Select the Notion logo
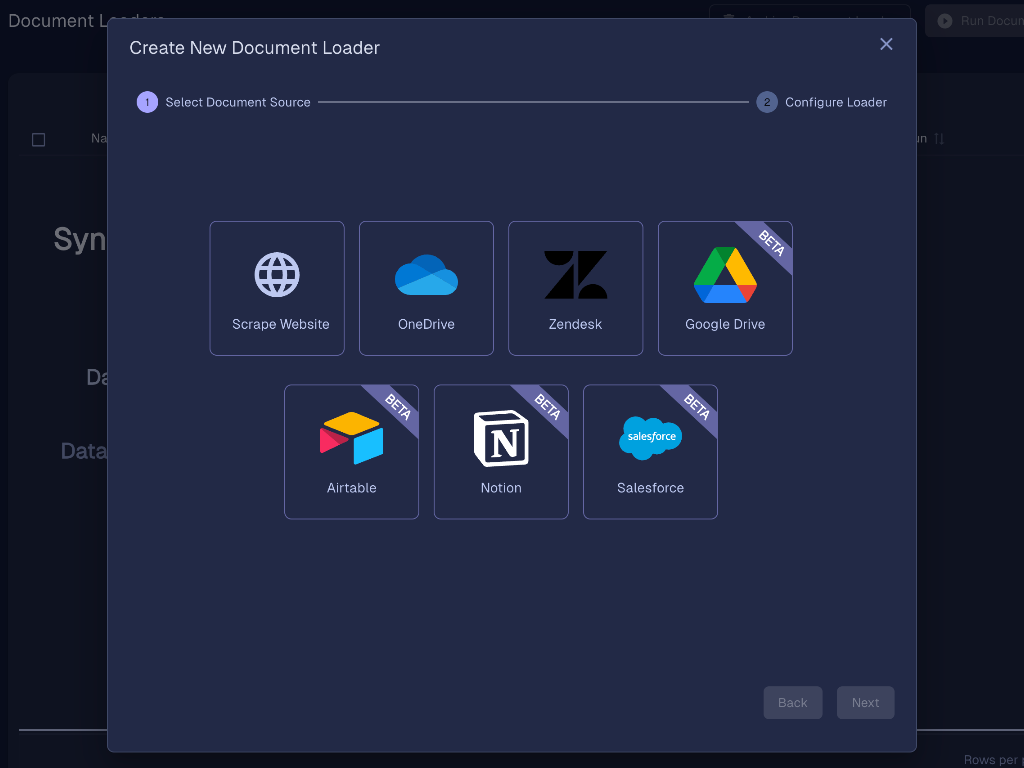The height and width of the screenshot is (768, 1024). pos(501,439)
